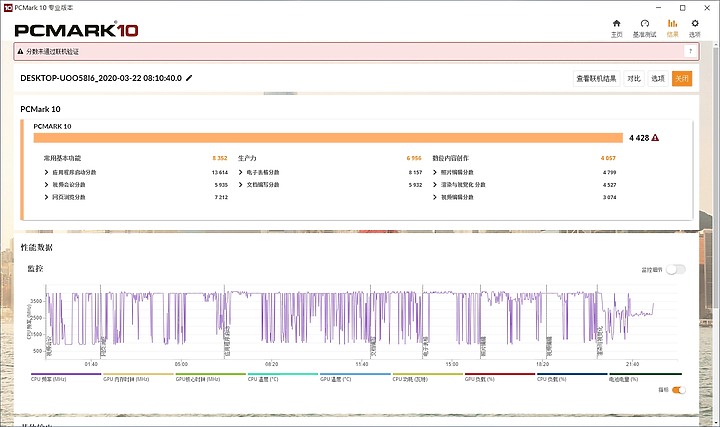The height and width of the screenshot is (427, 720).
Task: Open the 主页 home icon
Action: pyautogui.click(x=617, y=23)
